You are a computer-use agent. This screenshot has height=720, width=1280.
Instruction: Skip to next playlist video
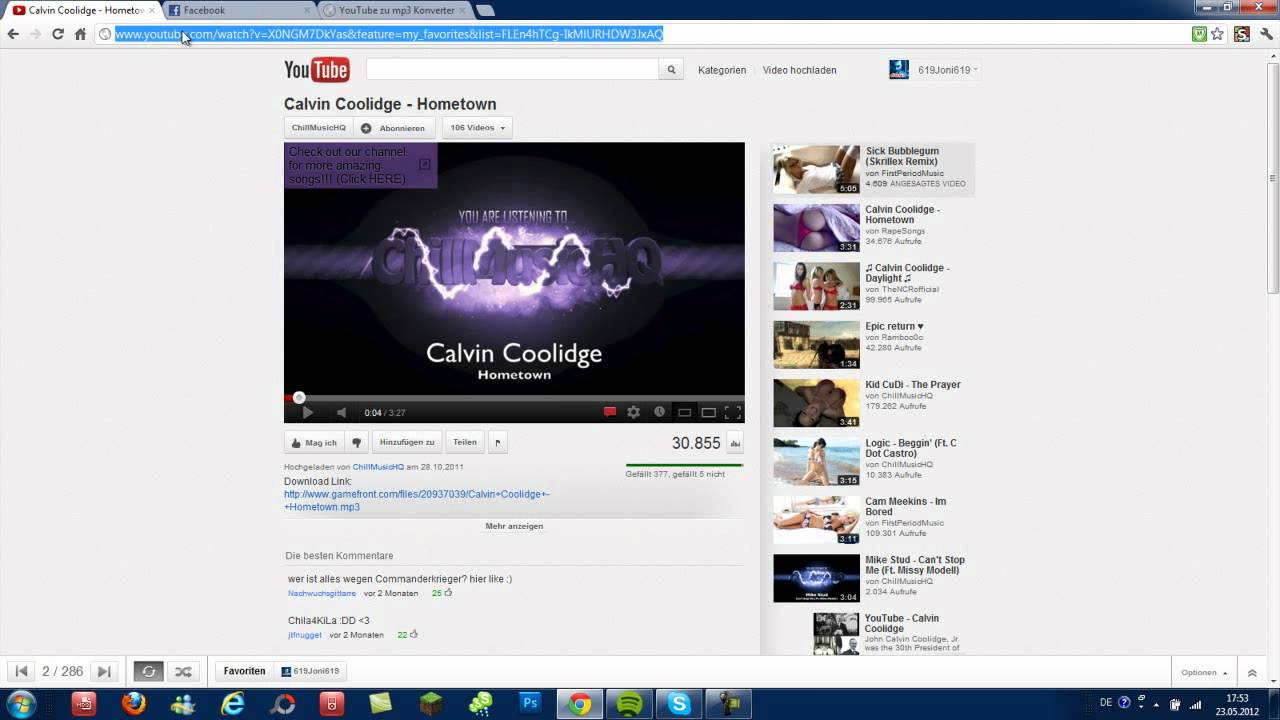(x=104, y=672)
